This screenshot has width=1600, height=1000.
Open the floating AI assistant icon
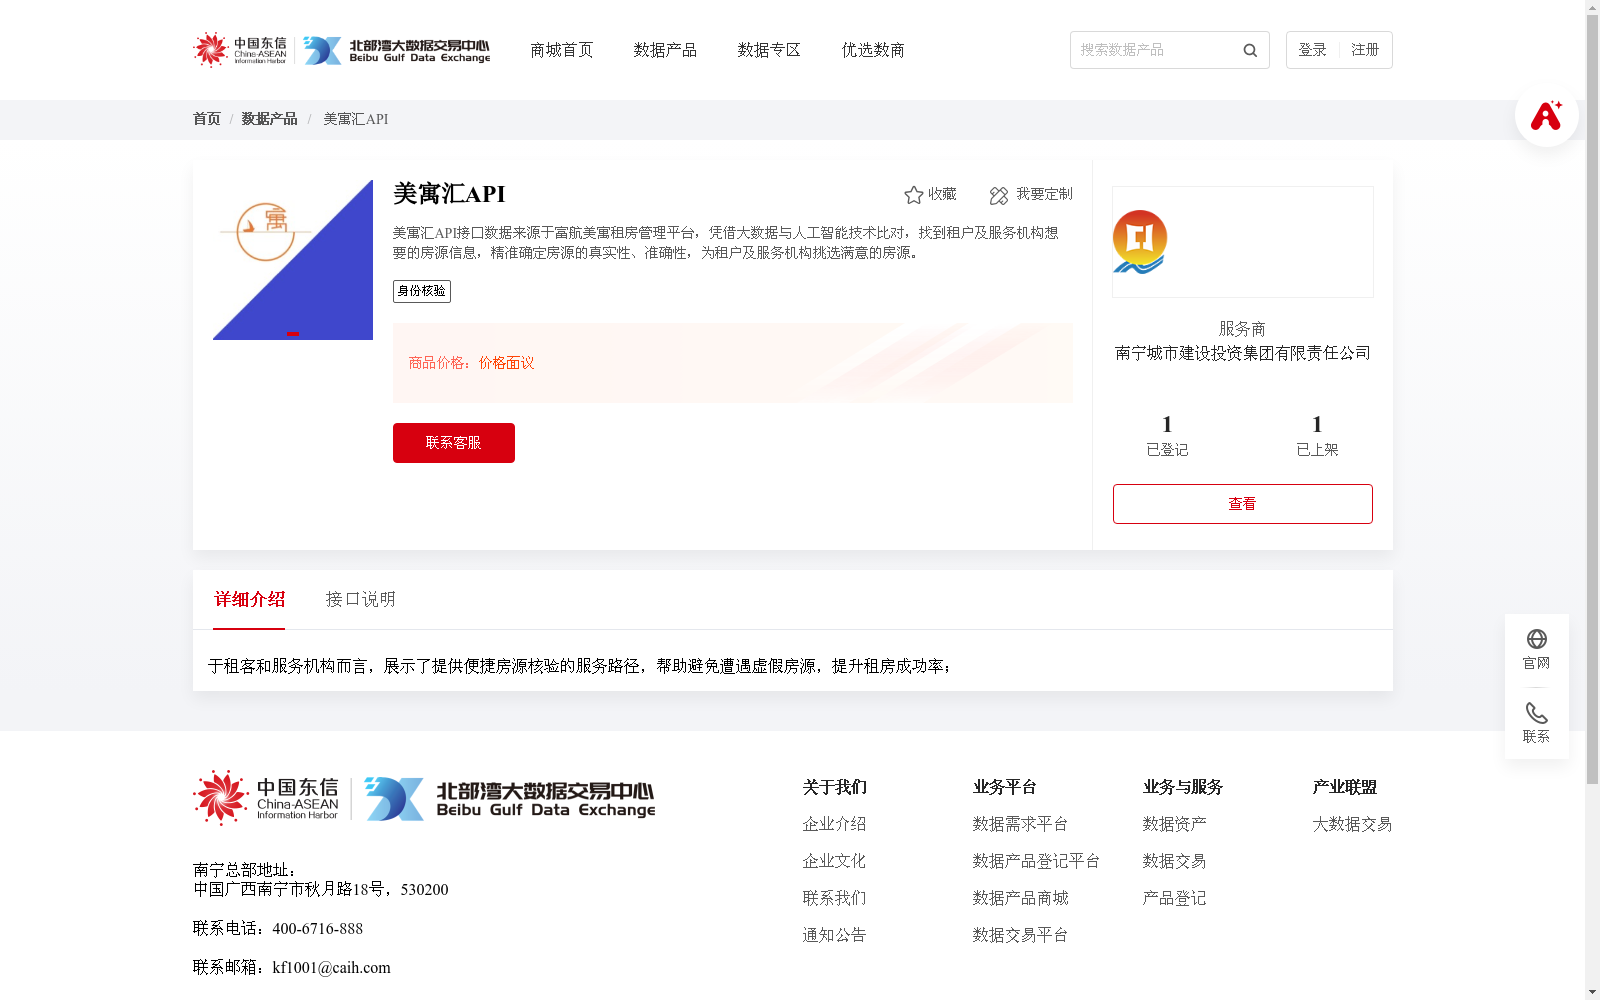(1546, 115)
